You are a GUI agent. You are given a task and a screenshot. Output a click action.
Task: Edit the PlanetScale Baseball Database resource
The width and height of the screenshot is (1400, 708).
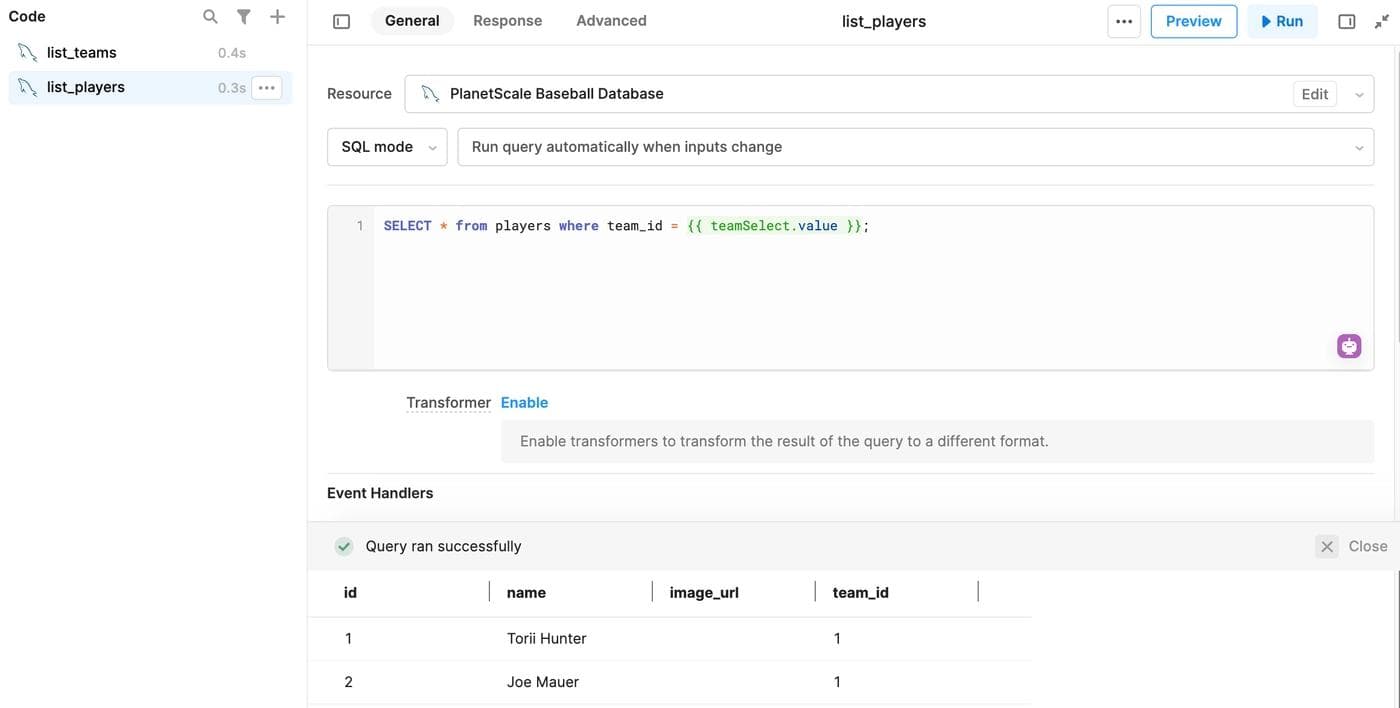tap(1314, 94)
